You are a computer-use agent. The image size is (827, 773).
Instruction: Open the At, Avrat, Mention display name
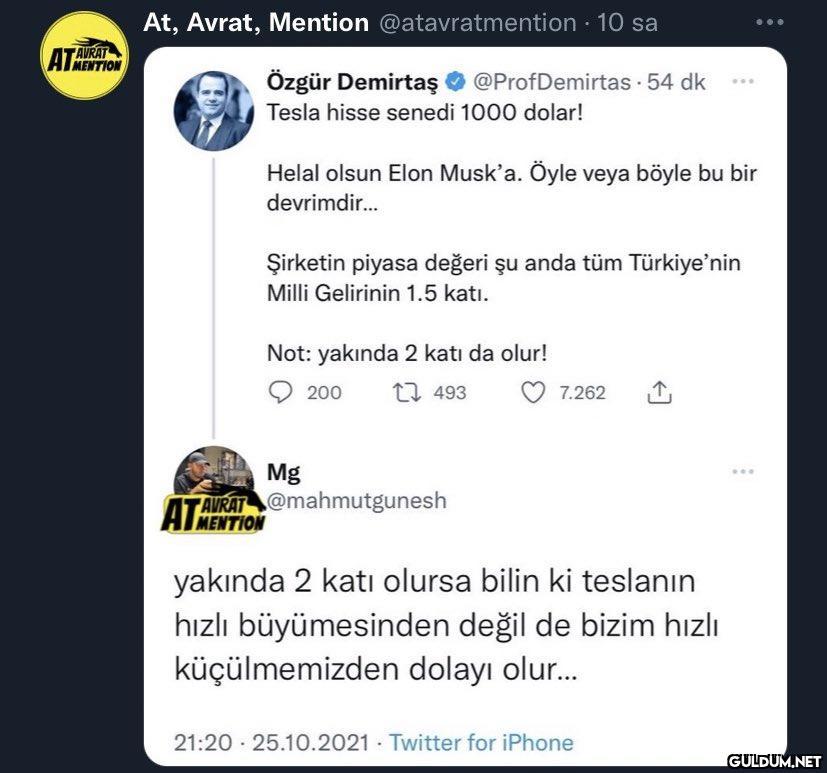256,22
